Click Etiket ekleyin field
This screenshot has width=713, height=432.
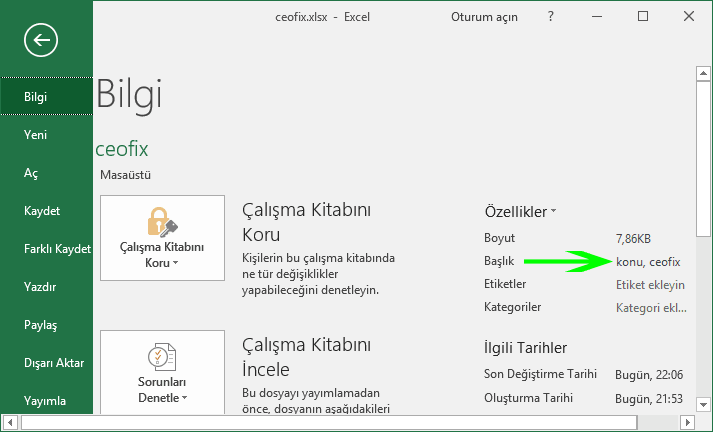pos(650,285)
